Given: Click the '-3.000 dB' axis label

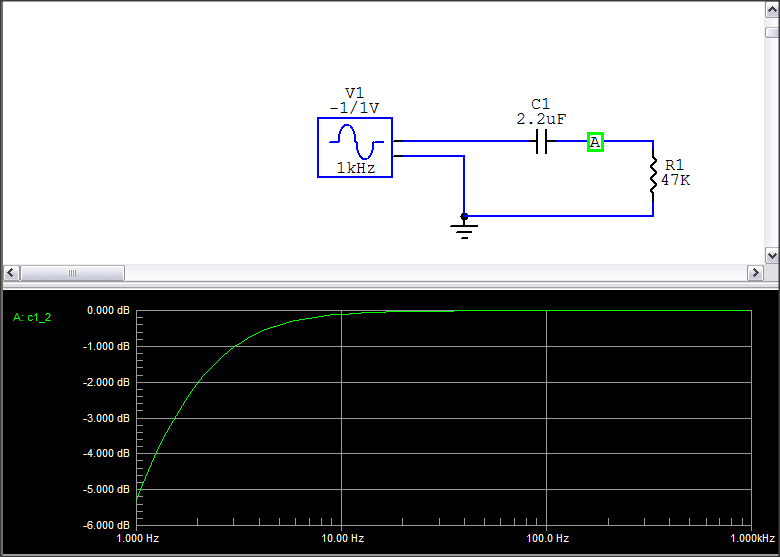Looking at the screenshot, I should point(106,418).
